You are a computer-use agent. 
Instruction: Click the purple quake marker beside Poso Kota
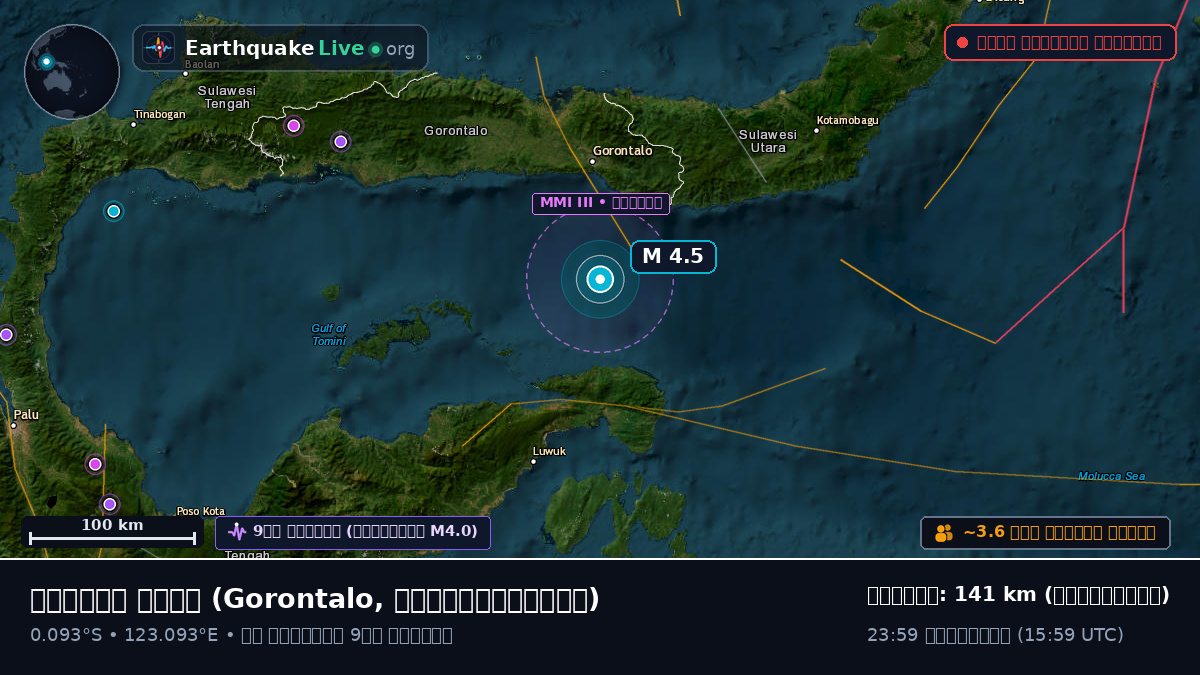pyautogui.click(x=110, y=504)
